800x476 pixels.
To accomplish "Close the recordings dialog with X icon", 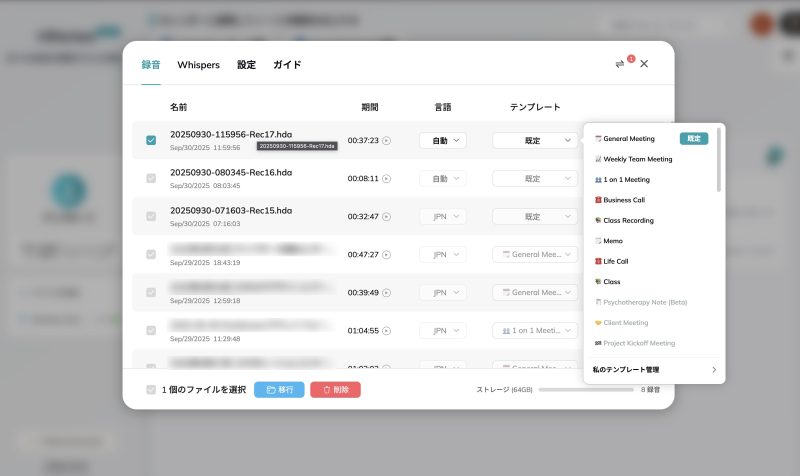I will click(644, 64).
